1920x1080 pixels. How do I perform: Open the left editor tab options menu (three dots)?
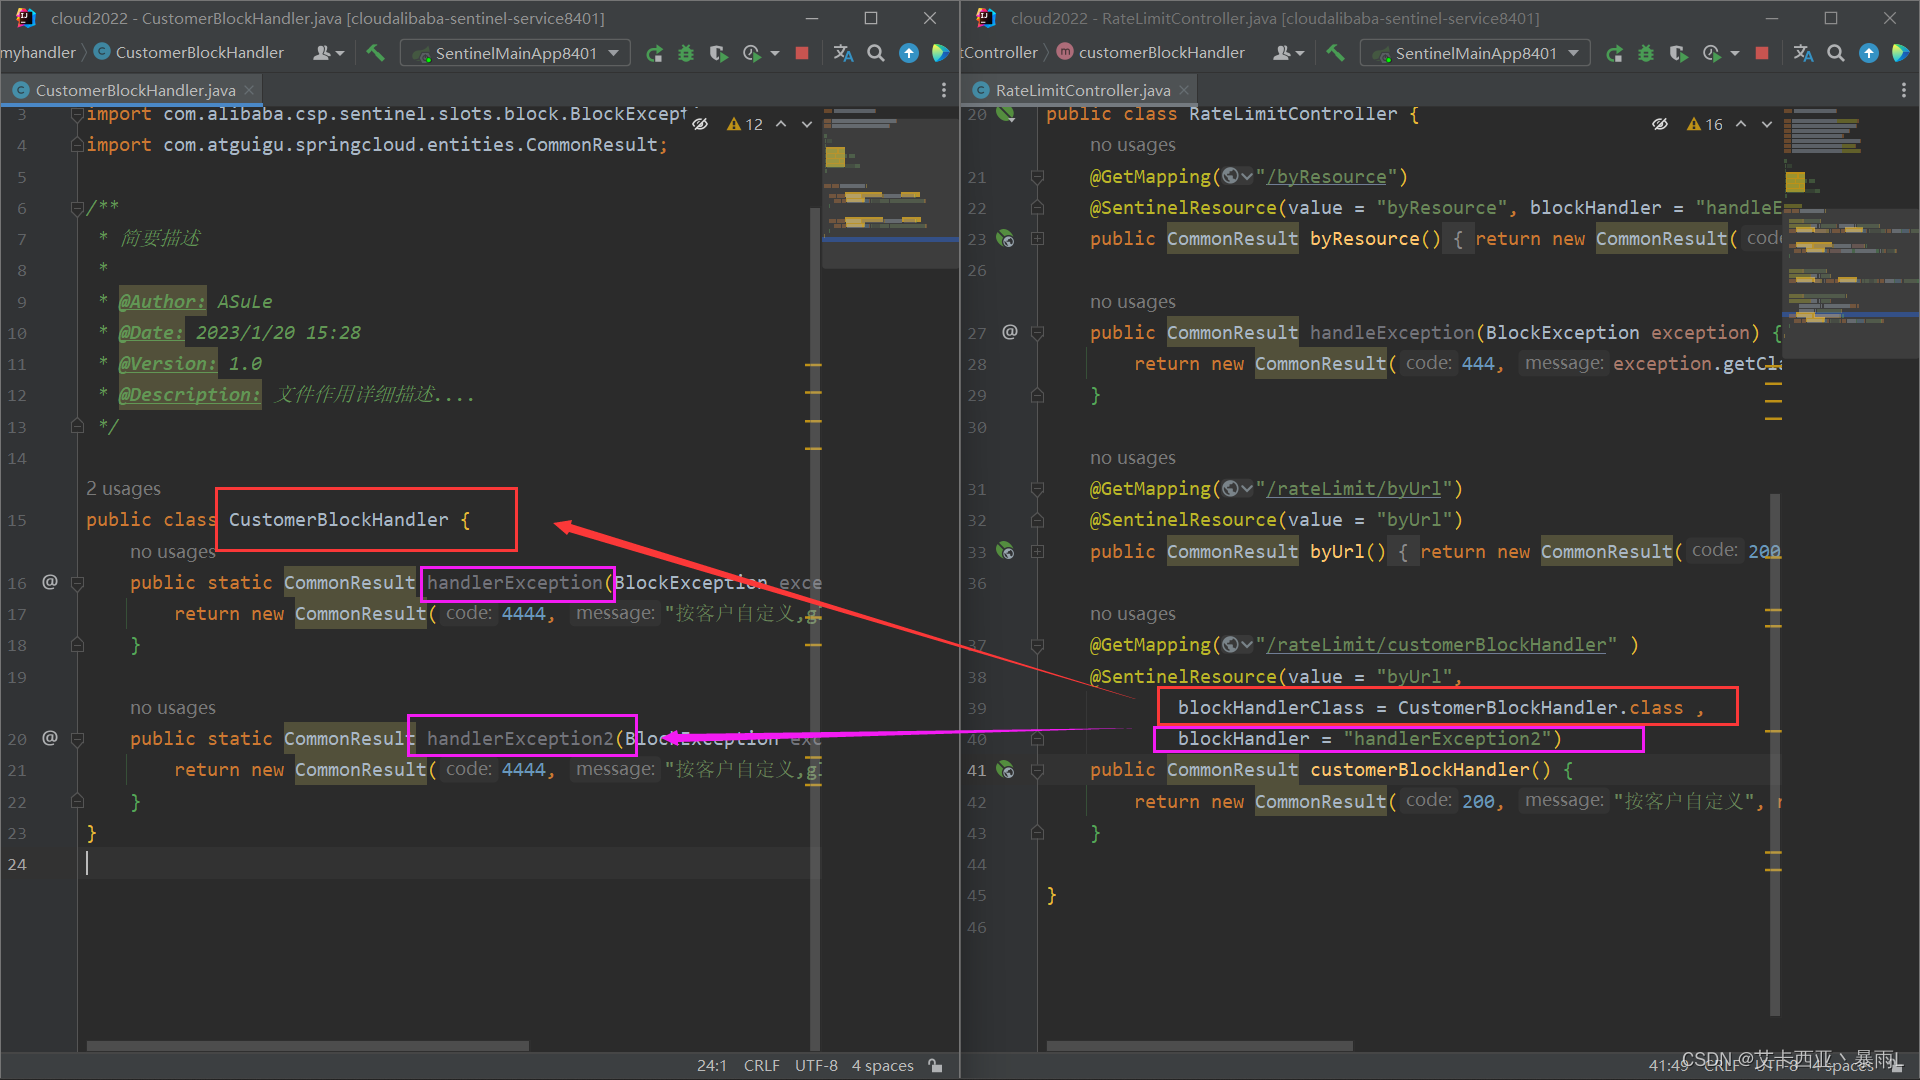(x=943, y=90)
